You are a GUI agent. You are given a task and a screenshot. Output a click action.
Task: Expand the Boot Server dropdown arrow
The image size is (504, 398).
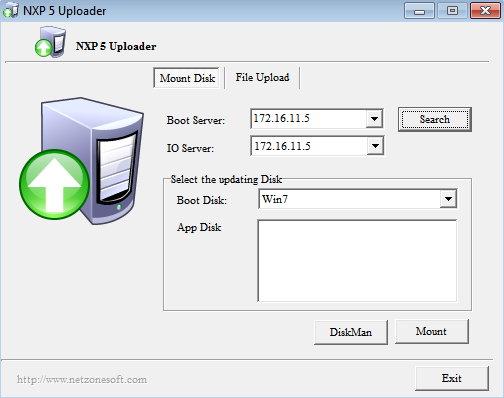tap(374, 119)
